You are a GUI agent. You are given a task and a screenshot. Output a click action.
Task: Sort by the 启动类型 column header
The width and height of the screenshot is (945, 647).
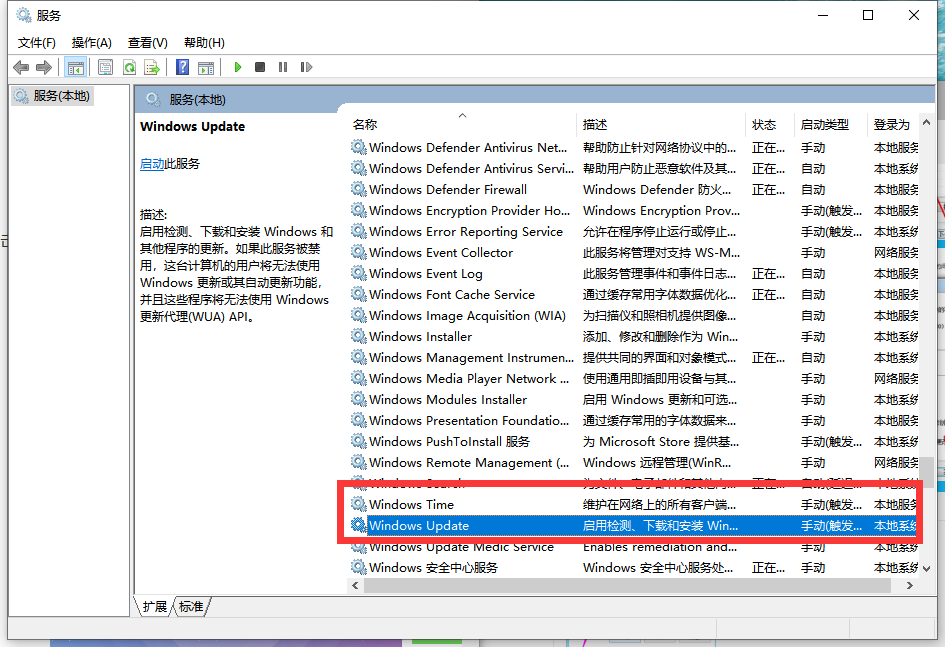830,125
